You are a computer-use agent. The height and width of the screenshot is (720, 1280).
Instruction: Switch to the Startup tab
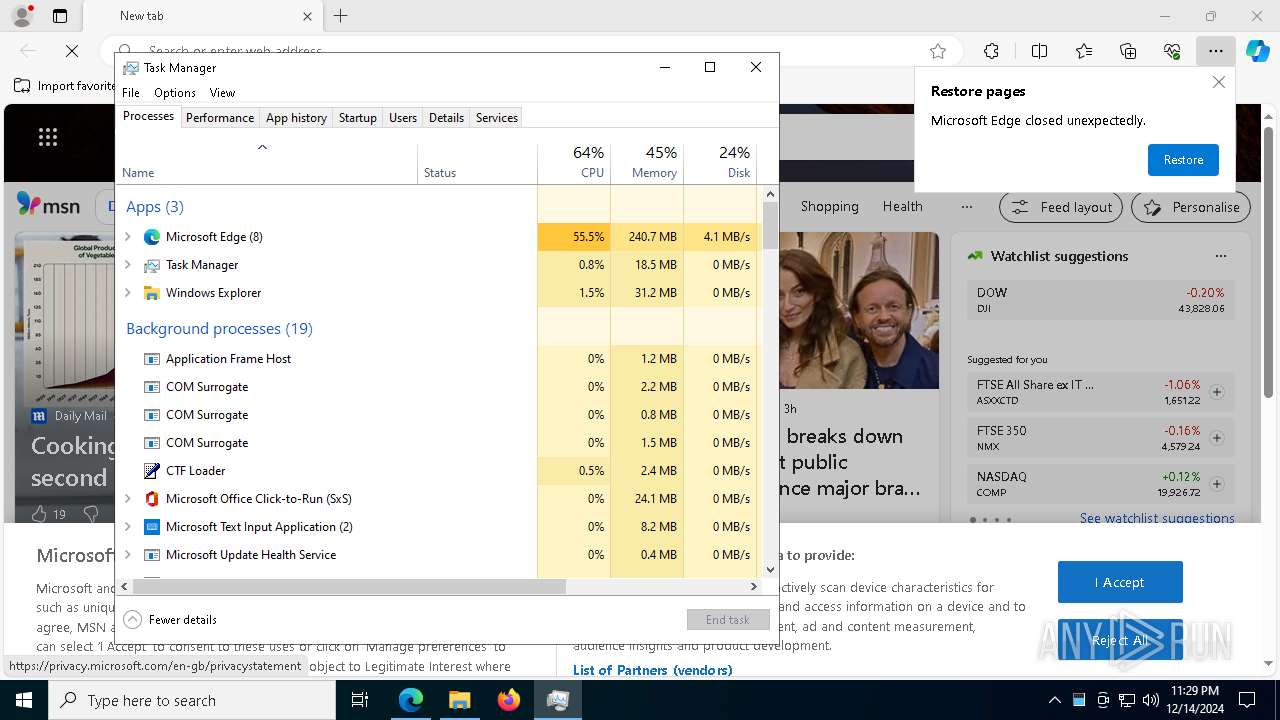click(x=357, y=118)
